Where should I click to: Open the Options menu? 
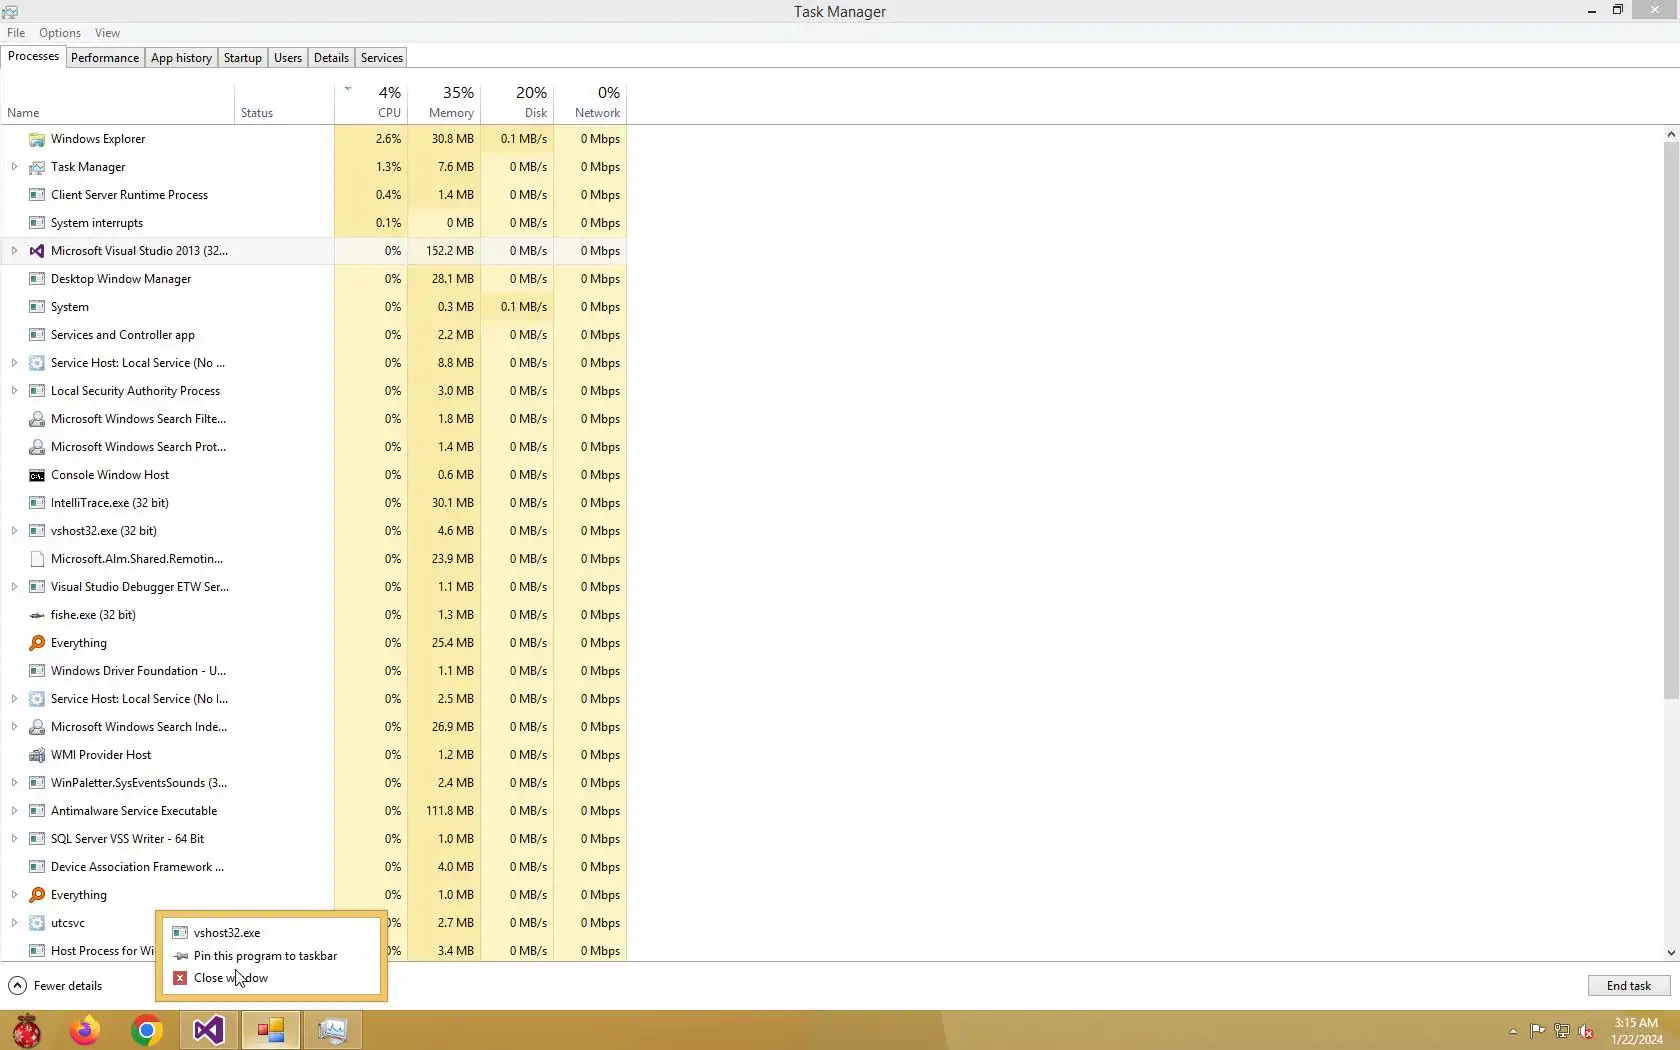pyautogui.click(x=60, y=33)
